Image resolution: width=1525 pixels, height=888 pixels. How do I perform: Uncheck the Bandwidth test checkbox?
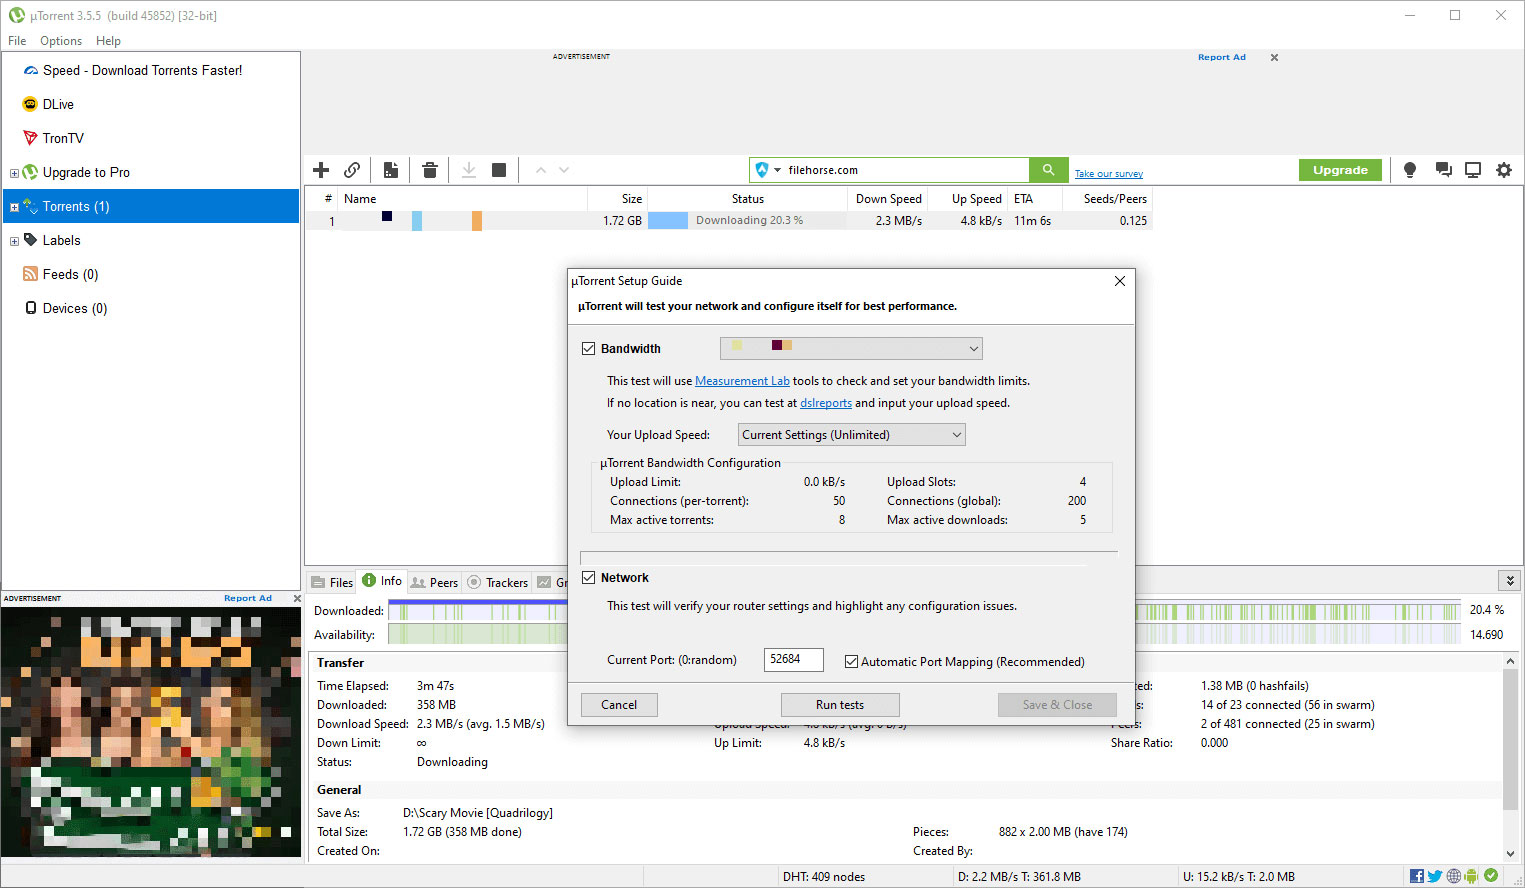(x=589, y=349)
